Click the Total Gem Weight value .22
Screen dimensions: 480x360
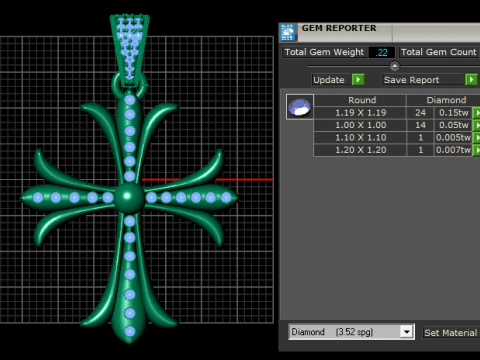(382, 52)
